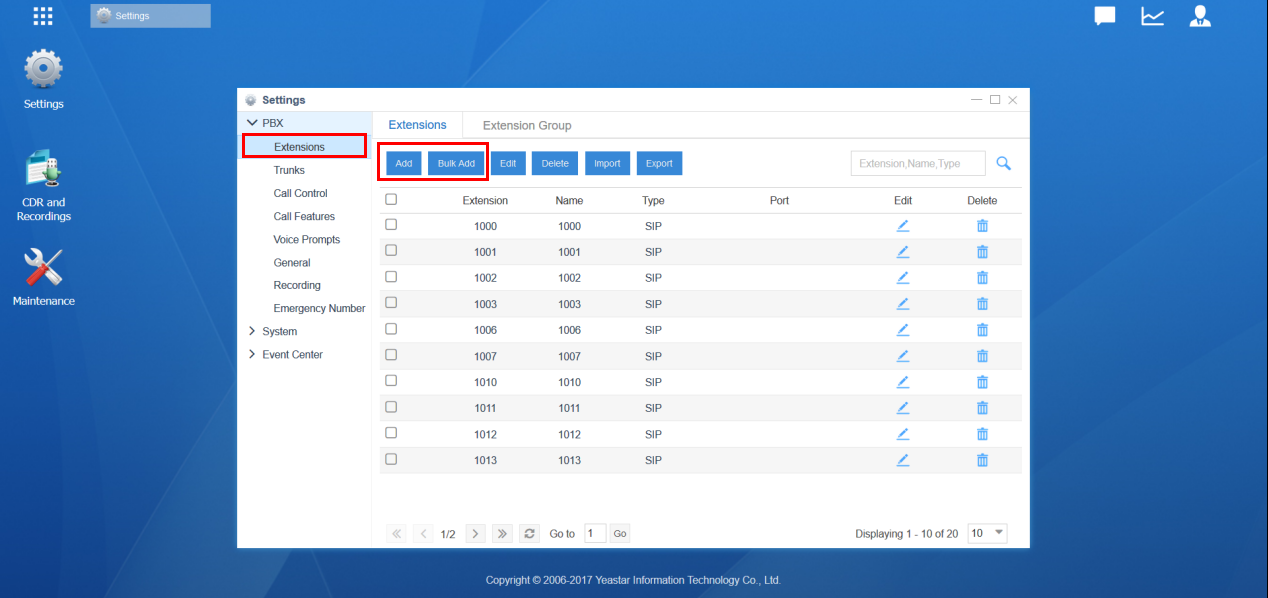Open Call Control in the sidebar

pos(300,193)
